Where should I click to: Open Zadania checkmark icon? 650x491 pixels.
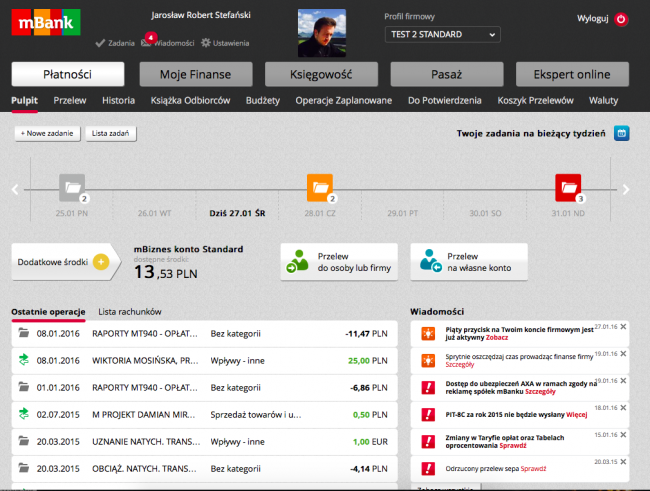(x=100, y=43)
